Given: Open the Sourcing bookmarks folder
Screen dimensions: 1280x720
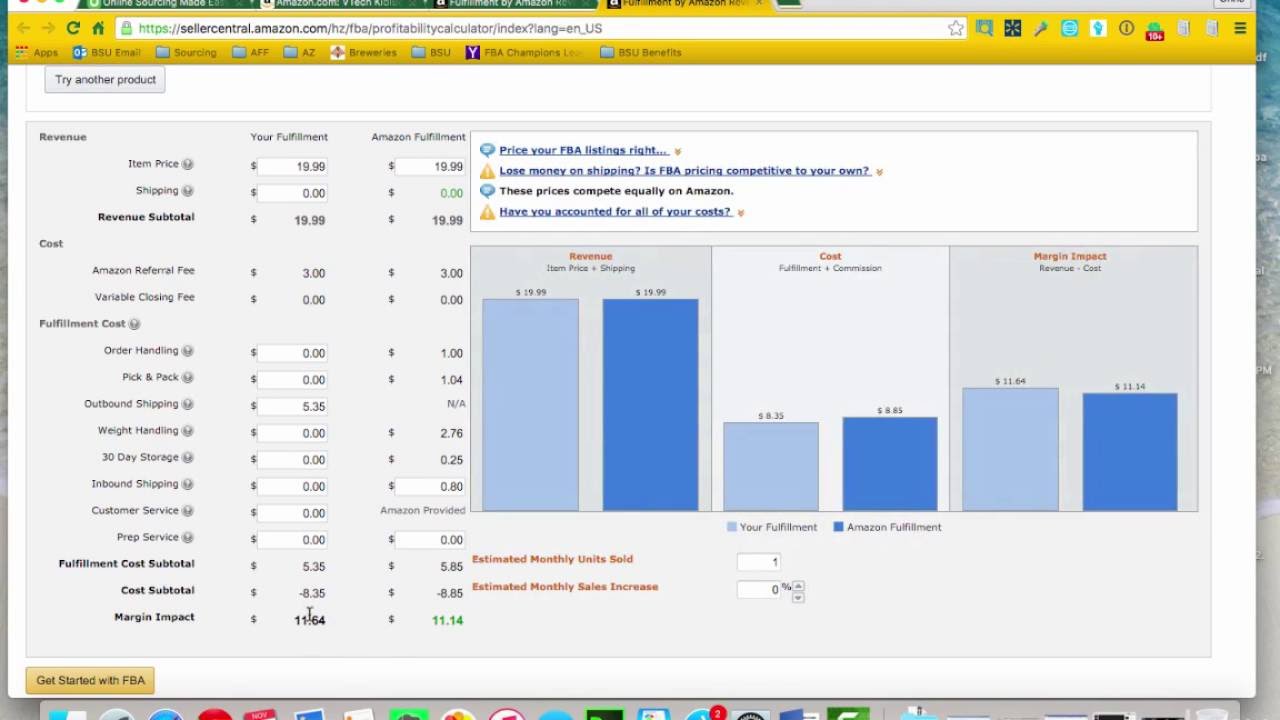Looking at the screenshot, I should [185, 52].
